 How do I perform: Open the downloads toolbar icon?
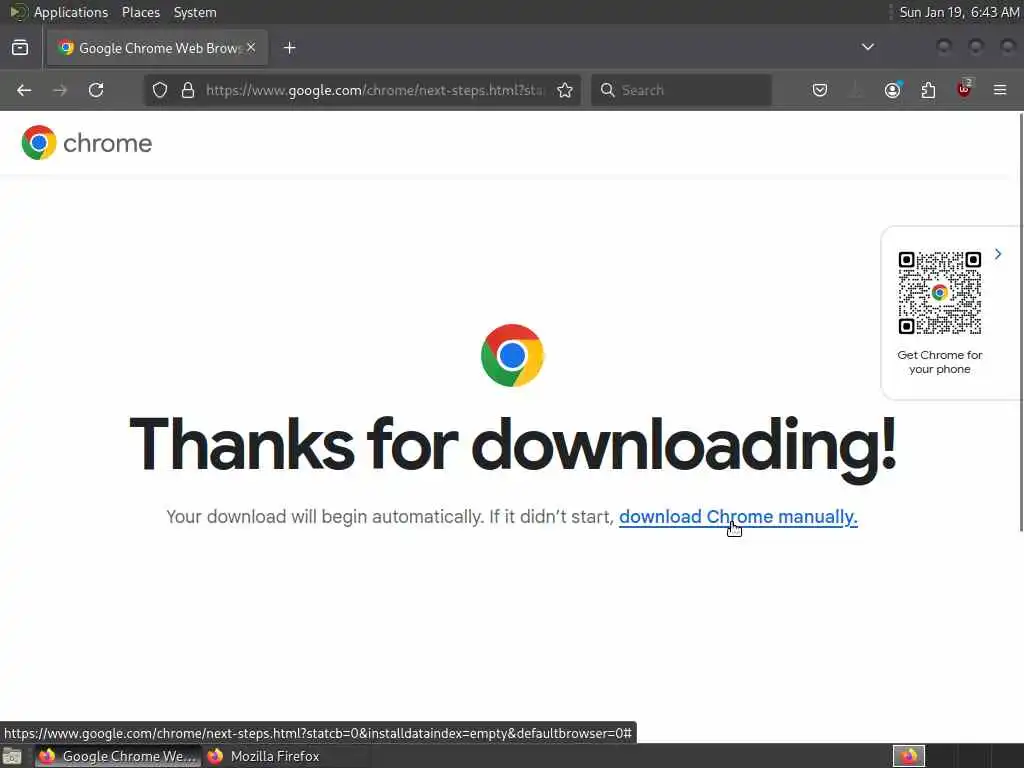point(856,90)
